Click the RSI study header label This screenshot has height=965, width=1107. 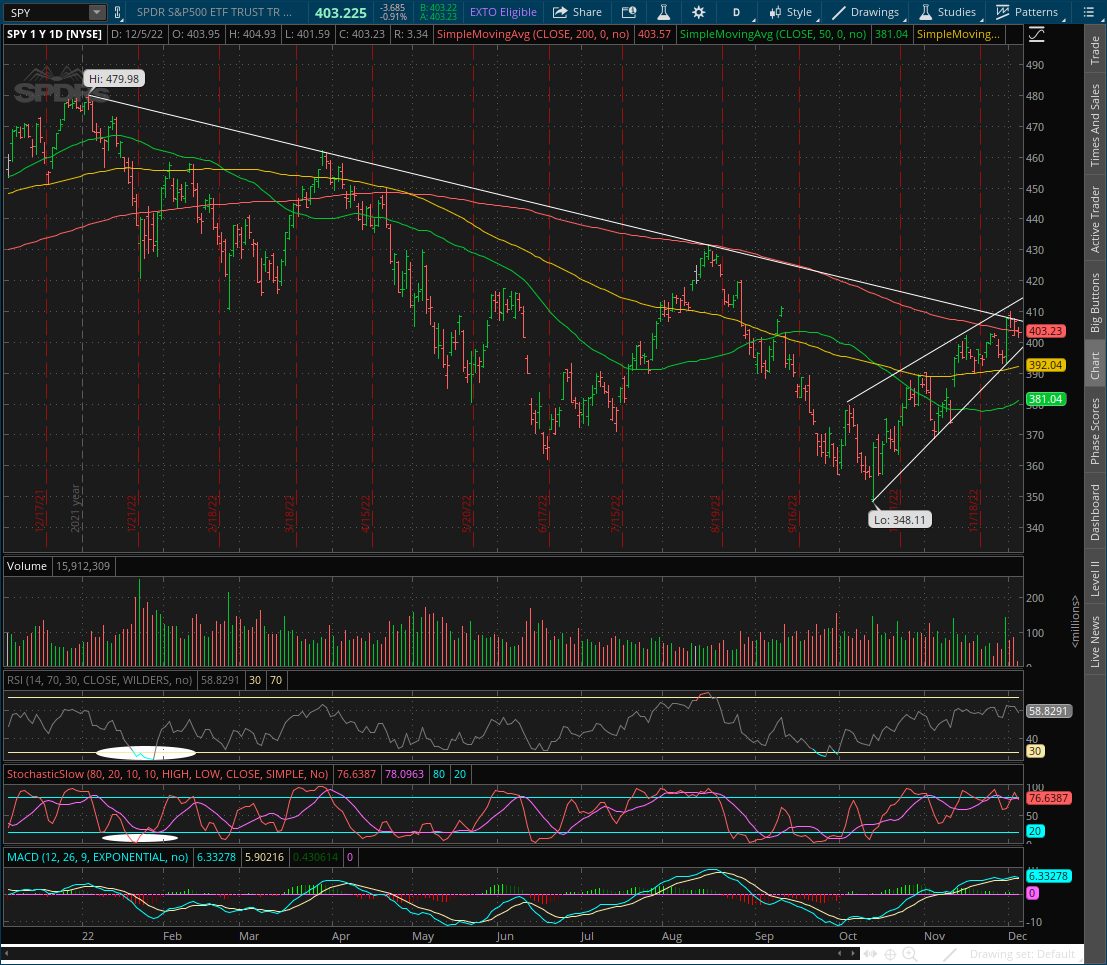(100, 680)
